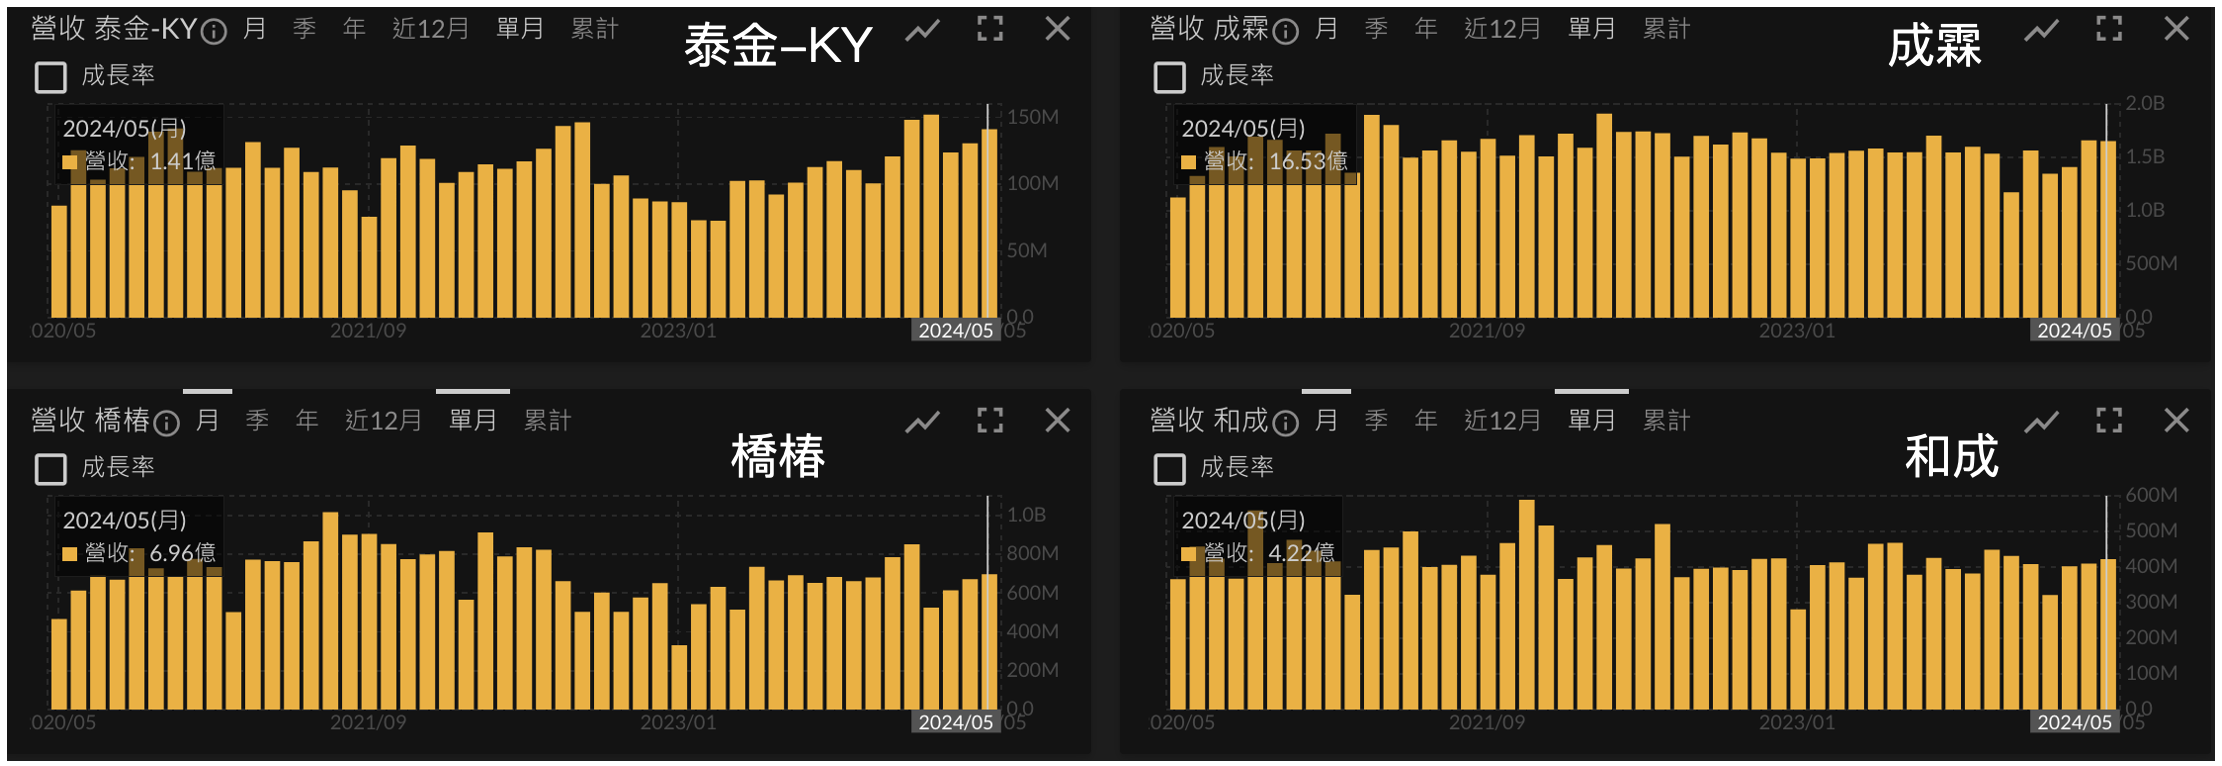Image resolution: width=2222 pixels, height=766 pixels.
Task: Show info for 營收 橋椿
Action: (167, 424)
